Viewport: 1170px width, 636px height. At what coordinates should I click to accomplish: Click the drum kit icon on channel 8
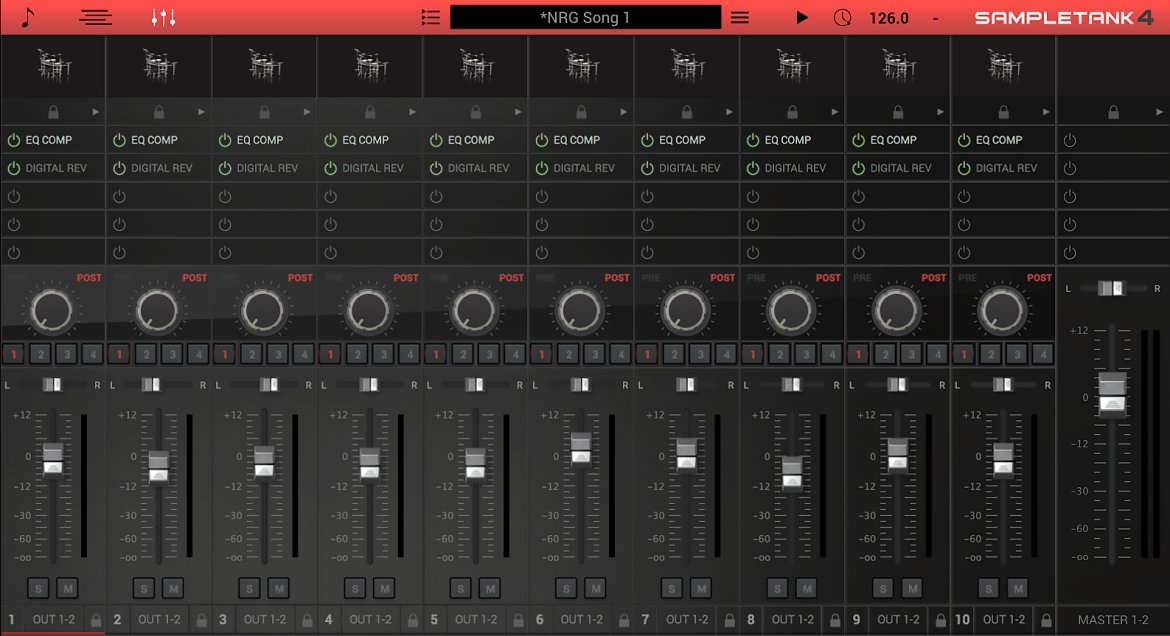793,66
